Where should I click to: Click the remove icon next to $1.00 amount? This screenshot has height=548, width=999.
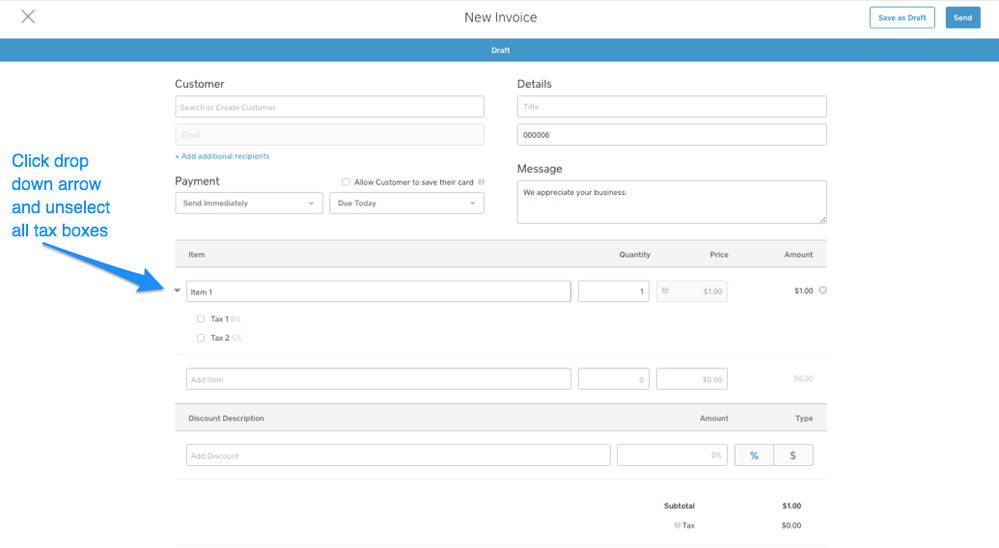(823, 291)
